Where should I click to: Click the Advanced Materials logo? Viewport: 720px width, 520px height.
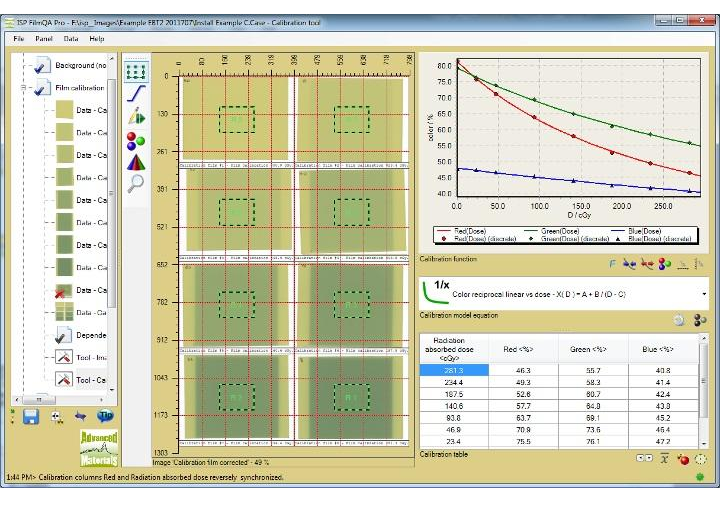point(99,447)
